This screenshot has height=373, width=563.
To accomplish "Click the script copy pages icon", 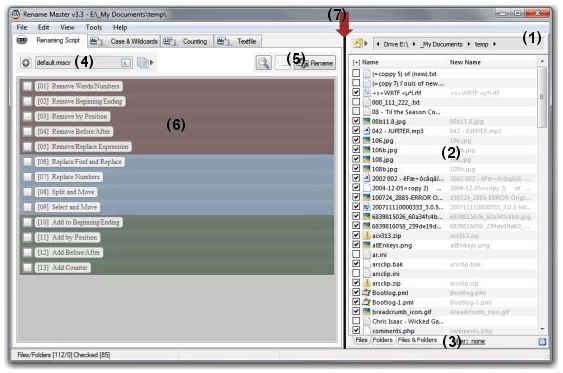I will pyautogui.click(x=143, y=63).
